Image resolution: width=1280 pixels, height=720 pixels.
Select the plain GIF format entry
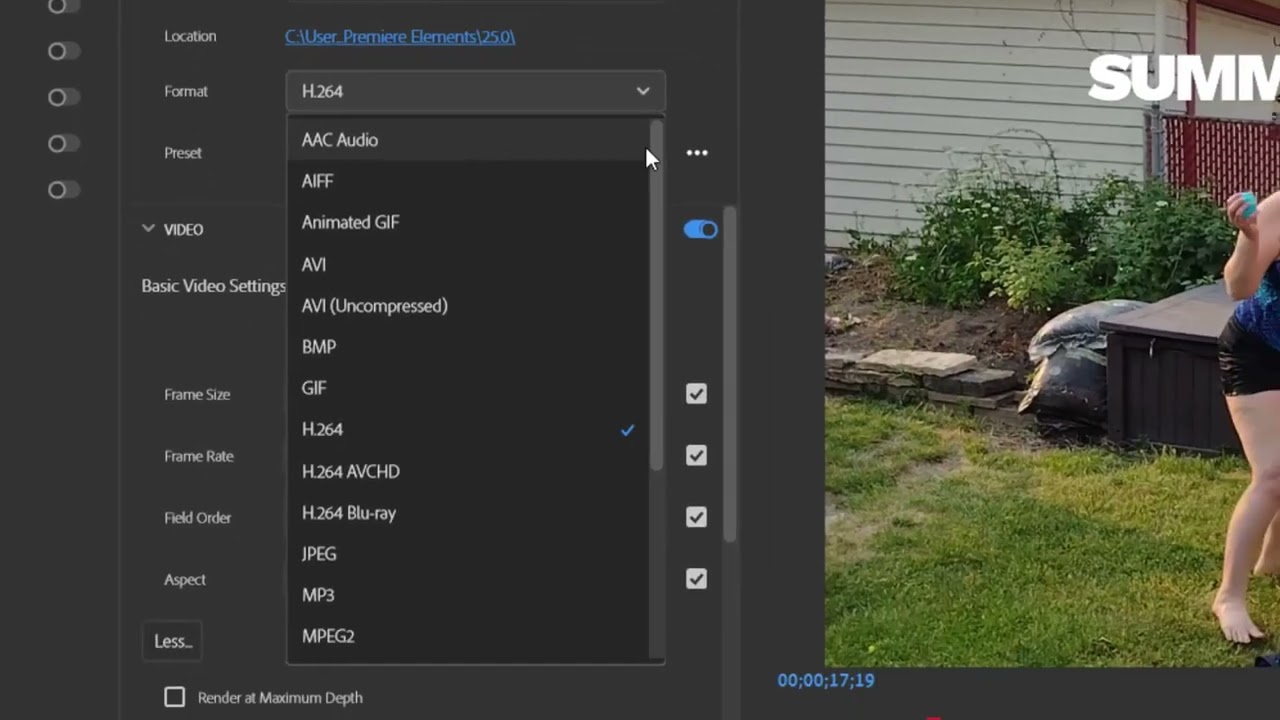[x=468, y=388]
